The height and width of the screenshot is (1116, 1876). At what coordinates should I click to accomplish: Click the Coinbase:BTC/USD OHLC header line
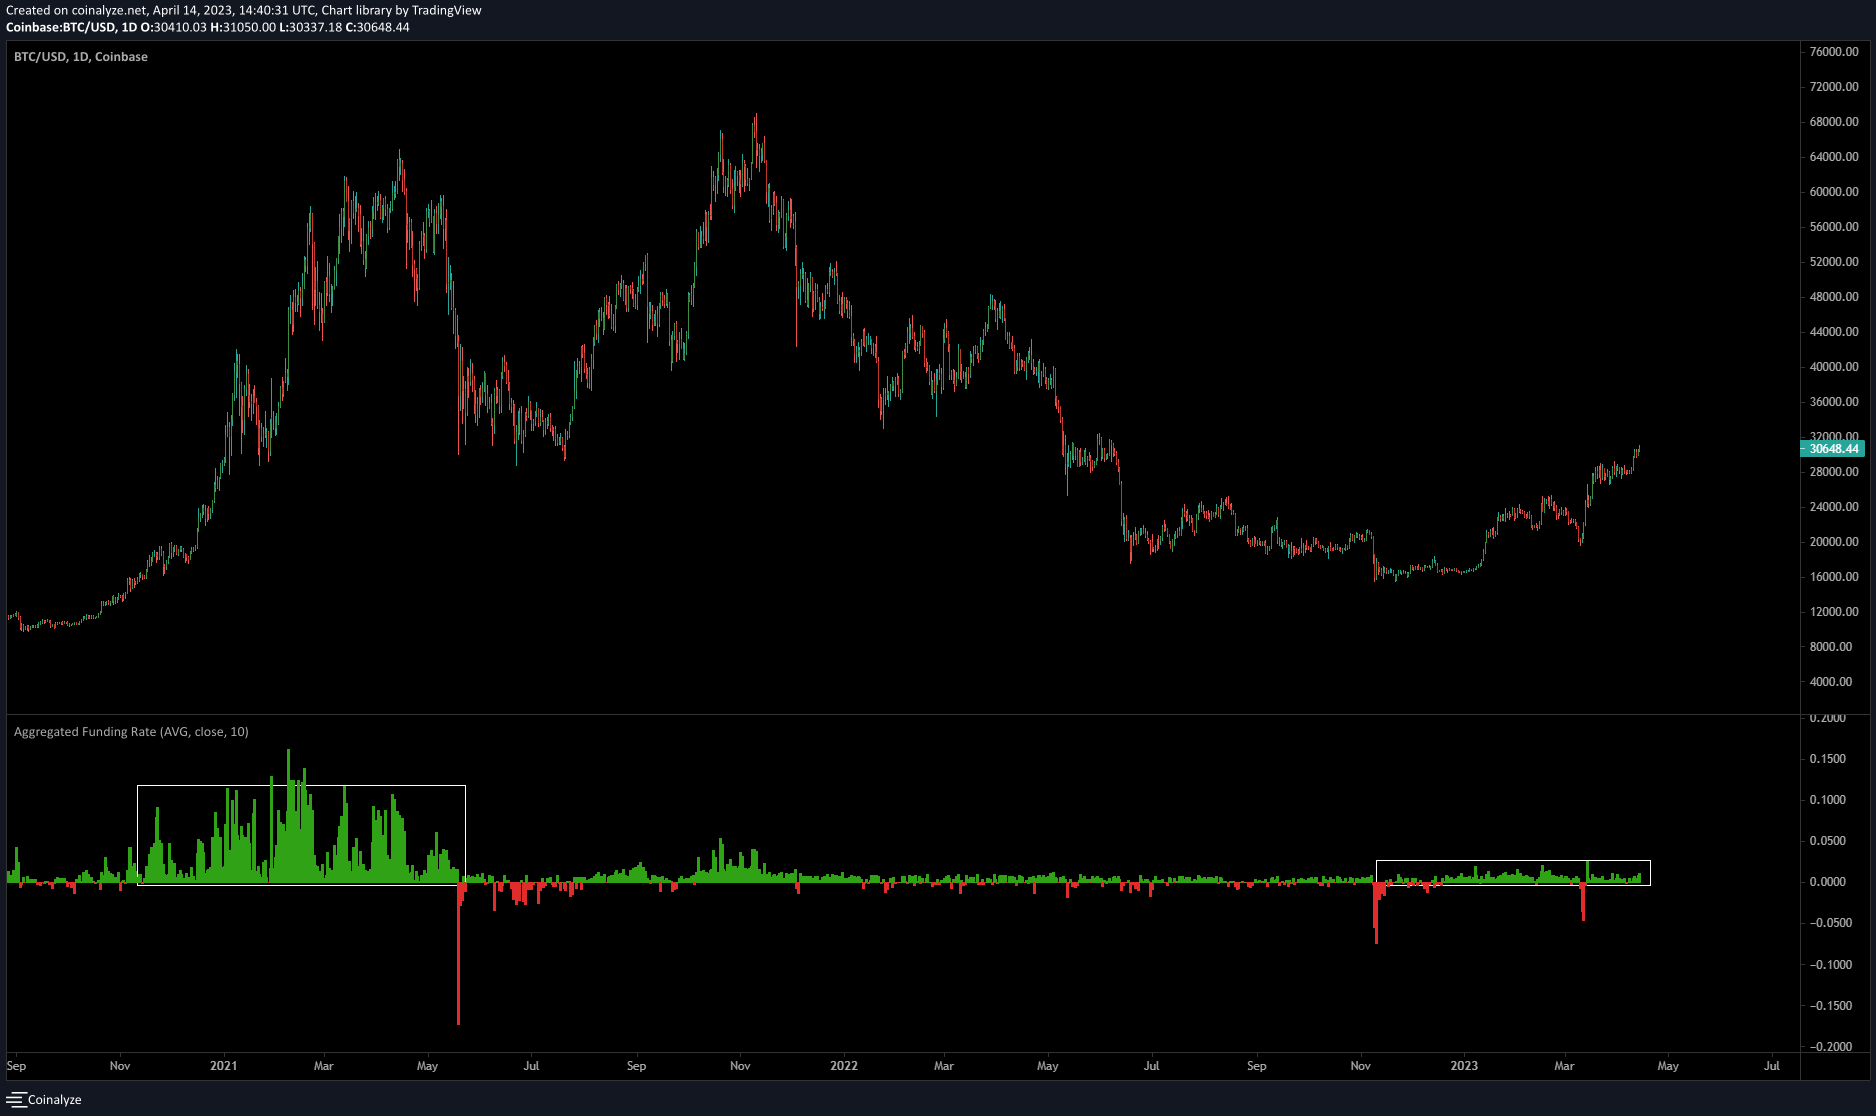208,27
